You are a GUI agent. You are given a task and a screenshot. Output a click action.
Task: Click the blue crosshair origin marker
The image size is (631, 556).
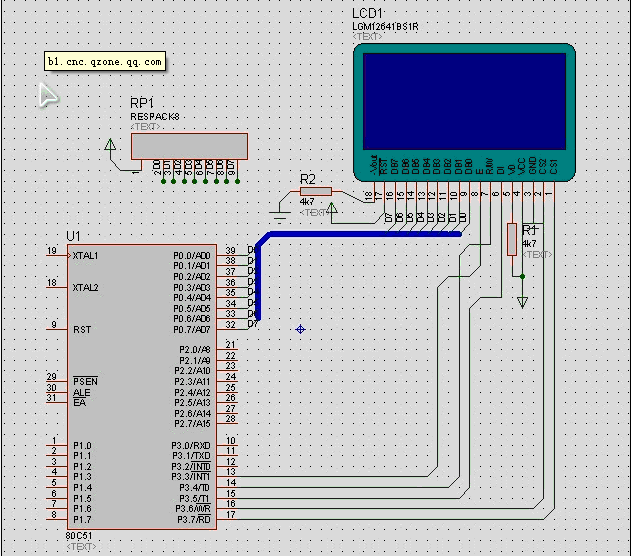click(x=300, y=329)
